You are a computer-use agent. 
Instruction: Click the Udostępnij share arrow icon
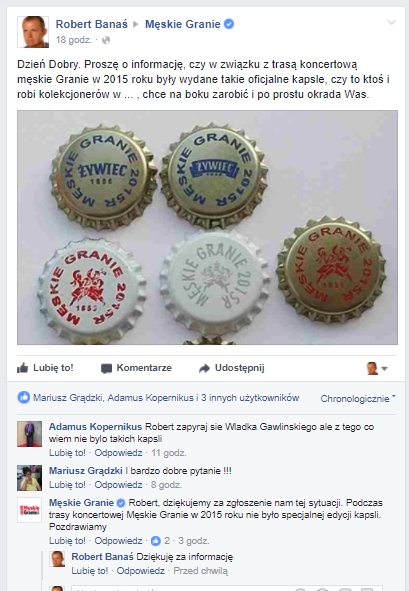tap(204, 368)
